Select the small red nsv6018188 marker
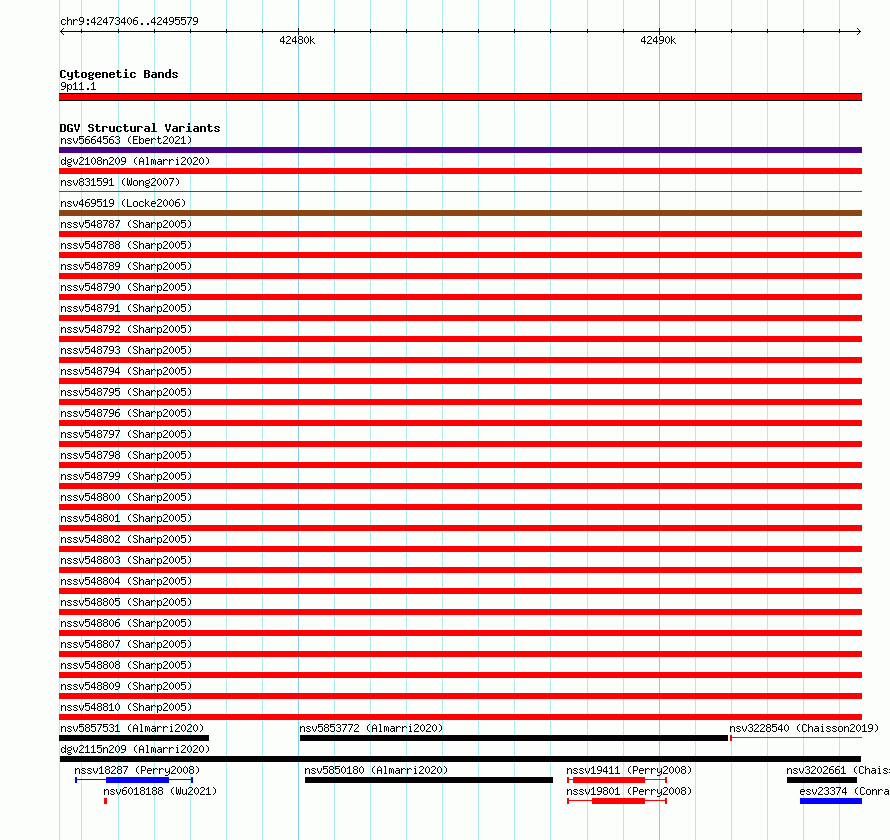The width and height of the screenshot is (890, 840). coord(106,801)
